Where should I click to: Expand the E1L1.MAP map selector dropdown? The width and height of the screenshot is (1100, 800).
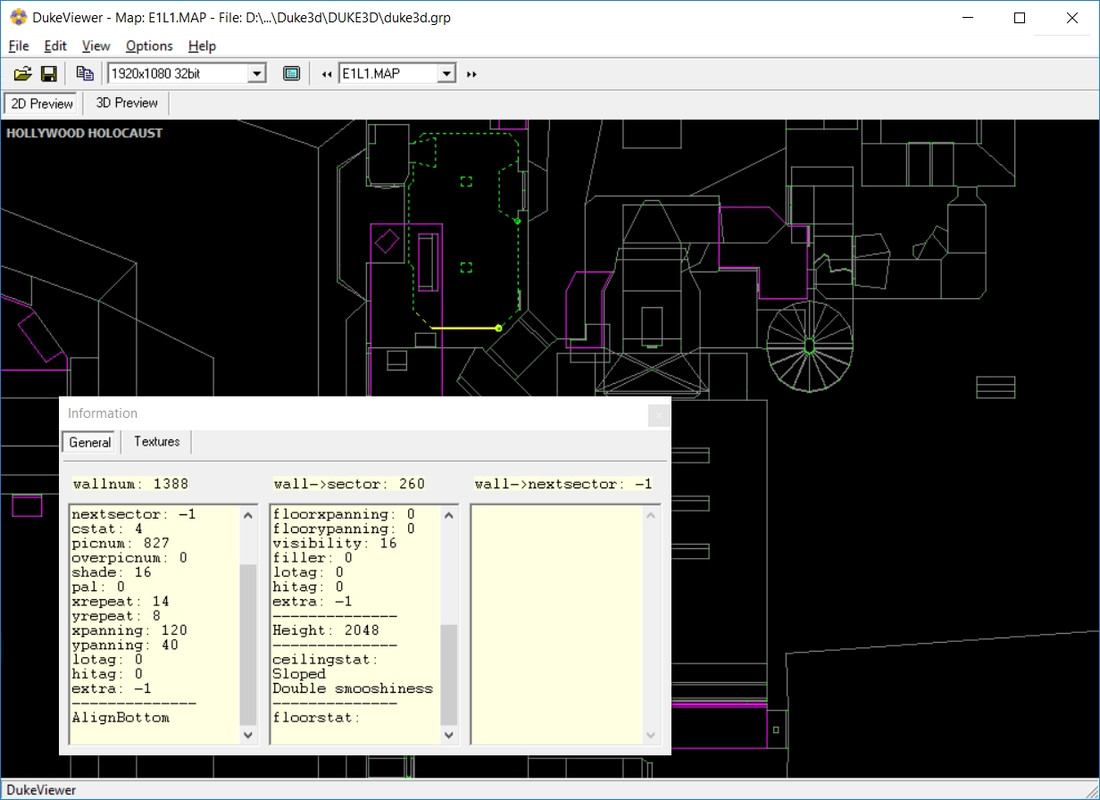[446, 73]
